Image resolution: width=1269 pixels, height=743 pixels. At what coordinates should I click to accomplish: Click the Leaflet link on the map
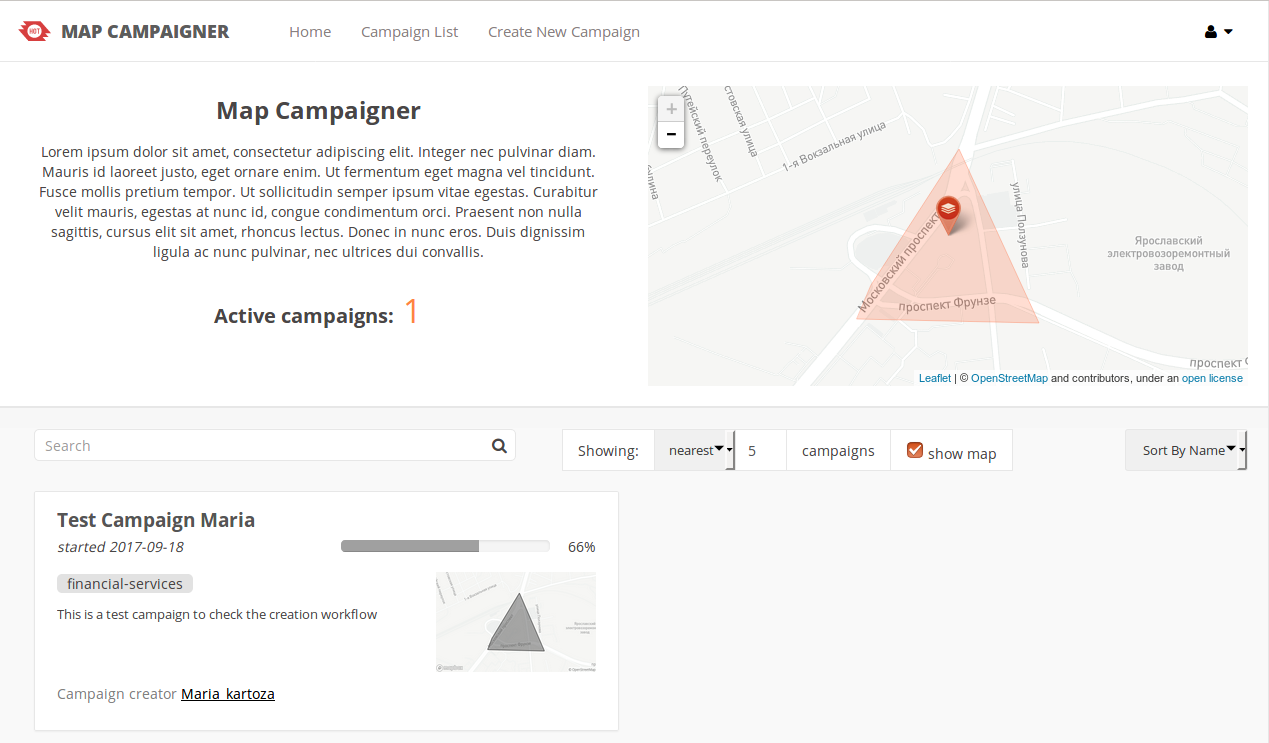(934, 377)
